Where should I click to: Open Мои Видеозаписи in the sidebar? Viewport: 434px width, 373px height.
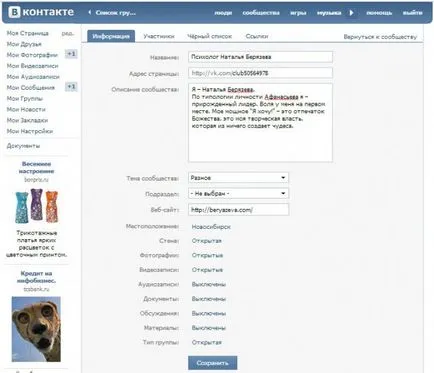pyautogui.click(x=32, y=66)
